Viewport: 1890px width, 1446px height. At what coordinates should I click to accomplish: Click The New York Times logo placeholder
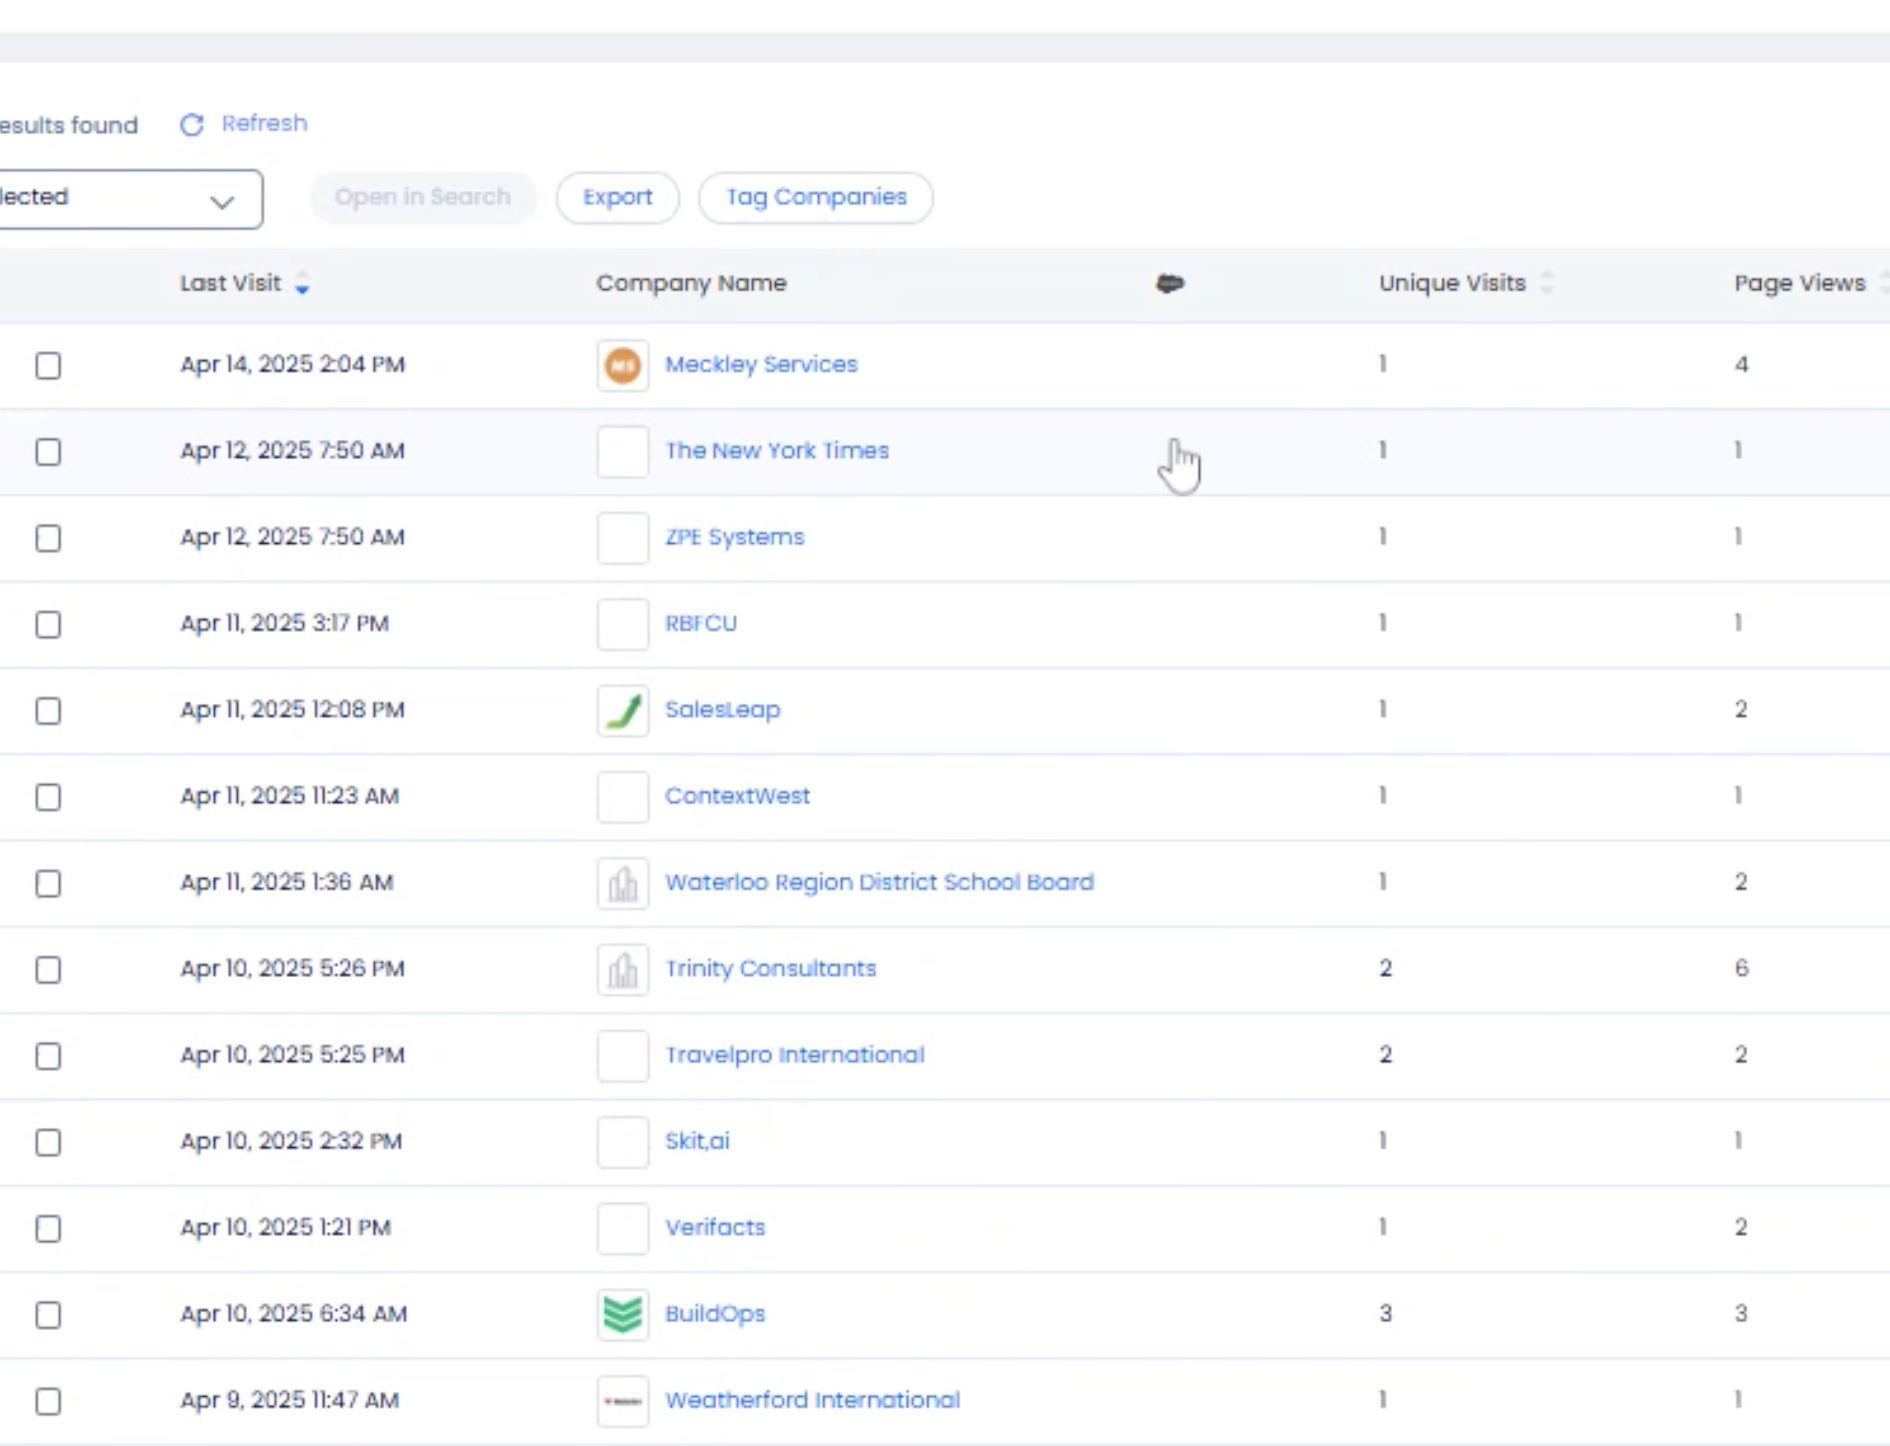click(623, 451)
